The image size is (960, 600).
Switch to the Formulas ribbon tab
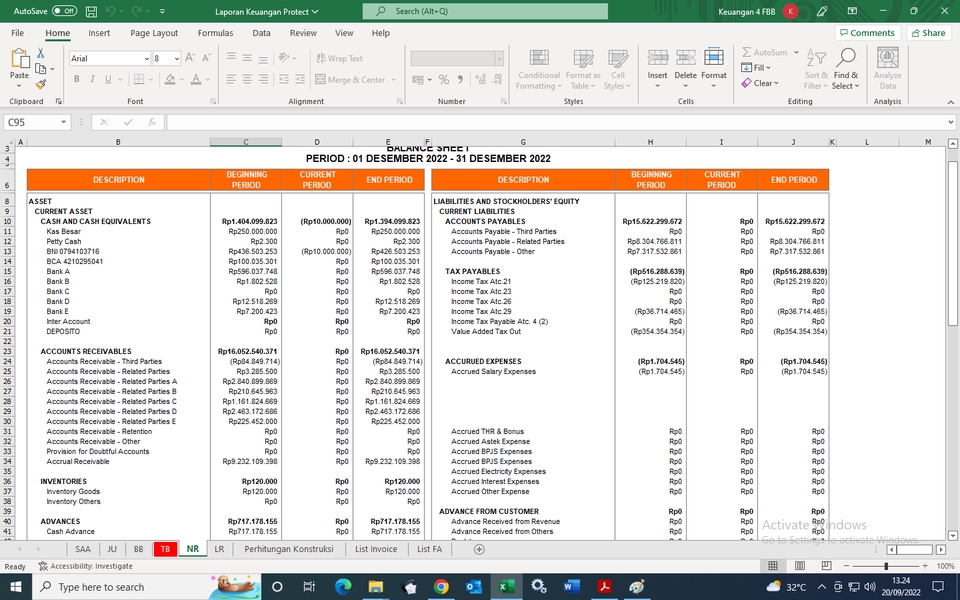214,33
